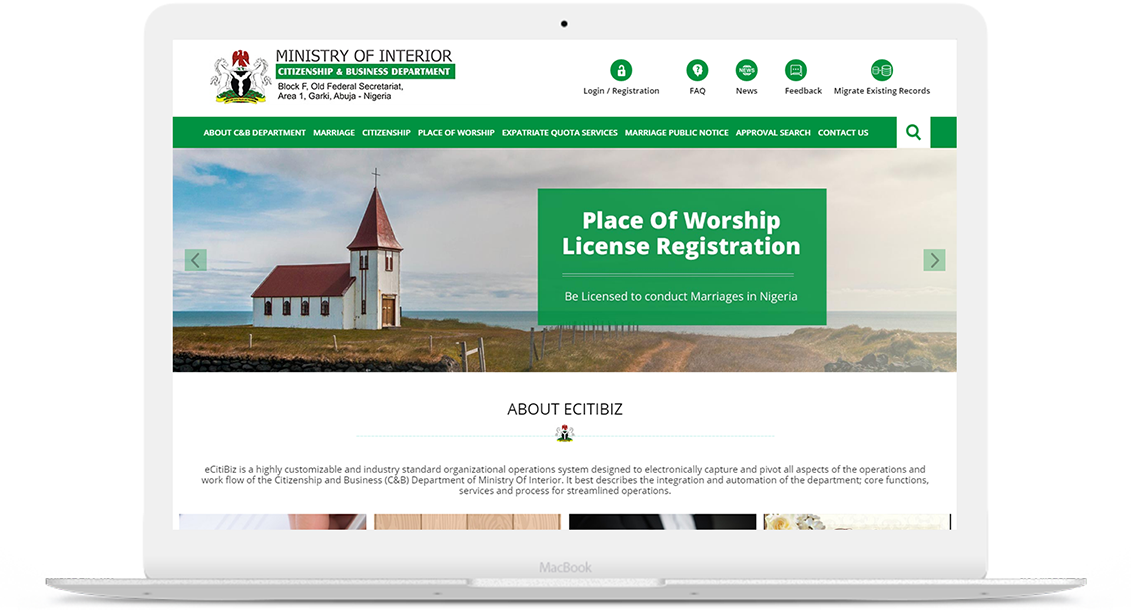This screenshot has height=612, width=1131.
Task: Click the Ministry of Interior header title
Action: click(363, 56)
